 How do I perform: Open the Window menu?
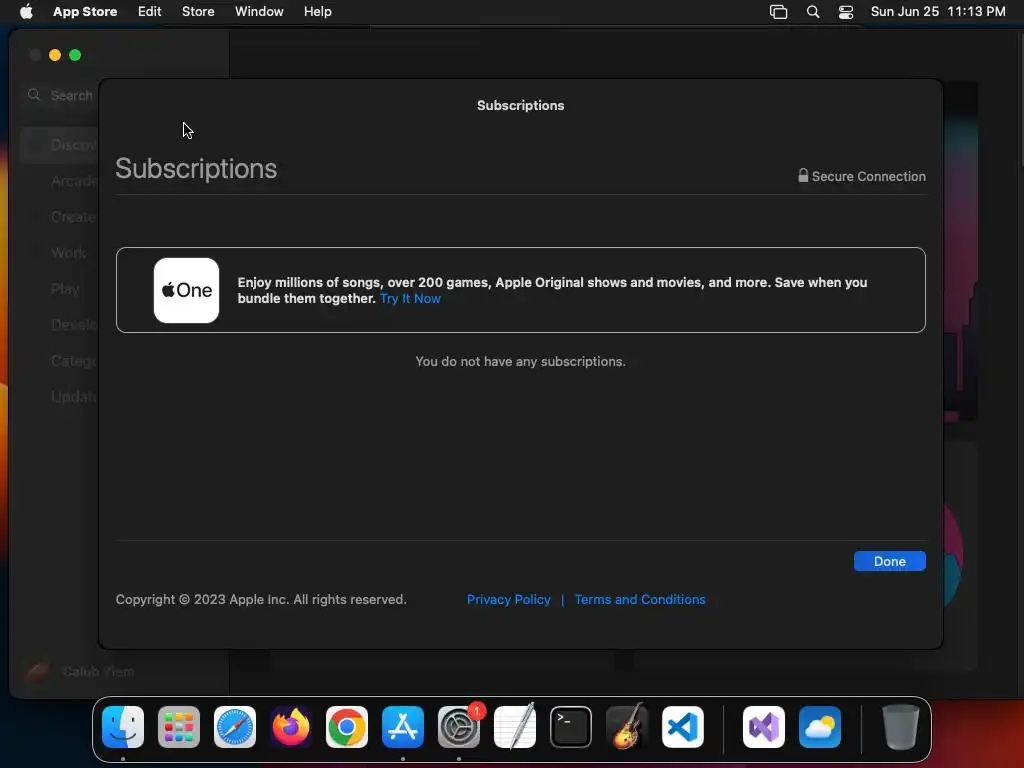(259, 12)
